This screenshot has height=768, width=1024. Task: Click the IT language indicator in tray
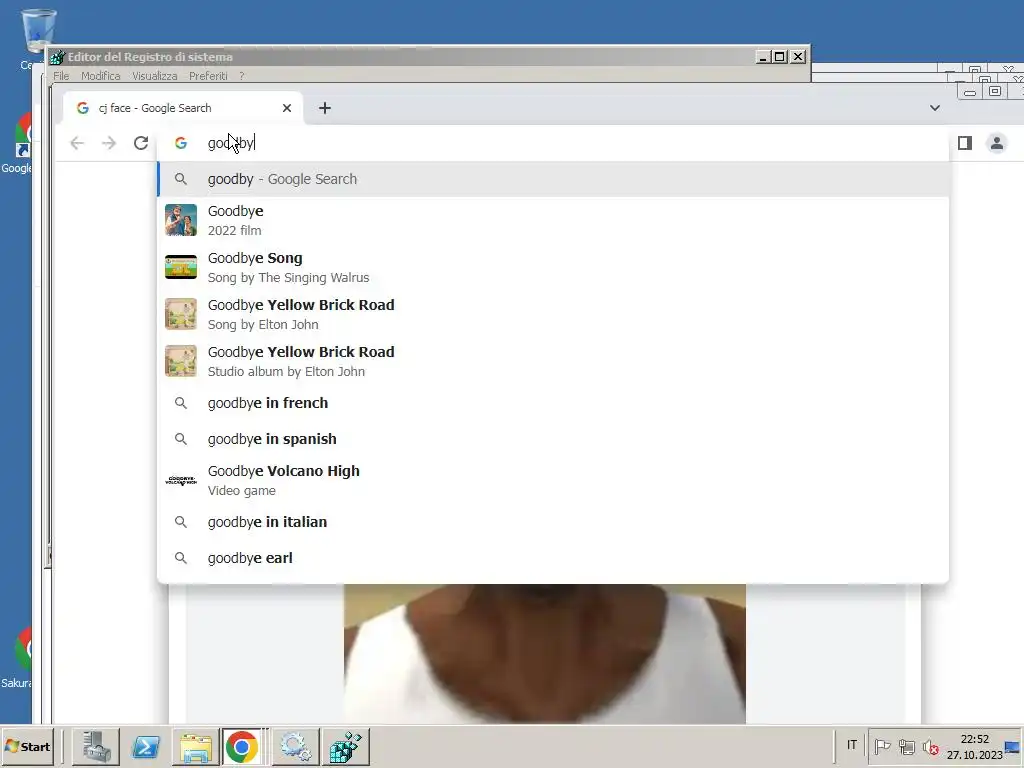pos(852,745)
